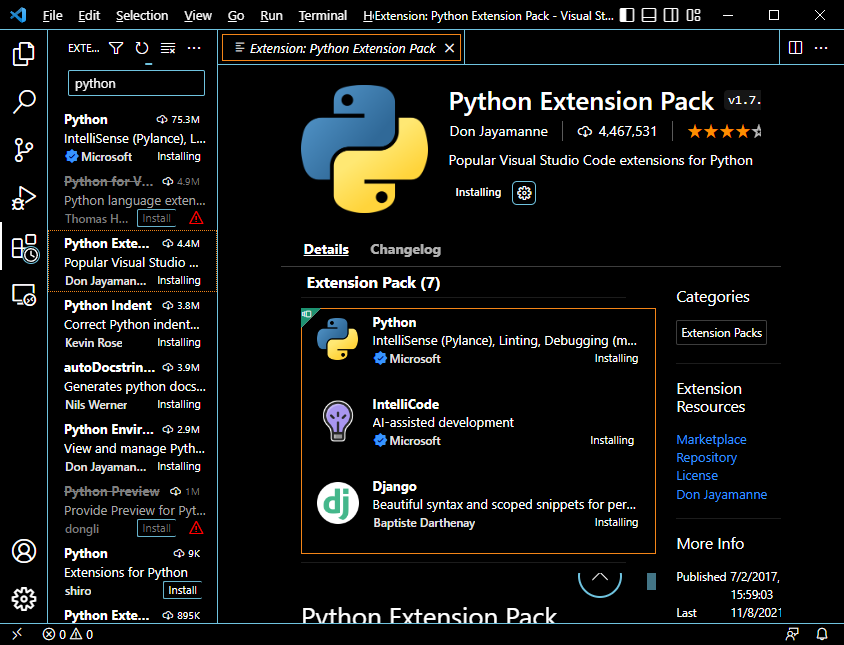Open Python by Microsoft in pack list
The height and width of the screenshot is (645, 844).
coord(478,341)
